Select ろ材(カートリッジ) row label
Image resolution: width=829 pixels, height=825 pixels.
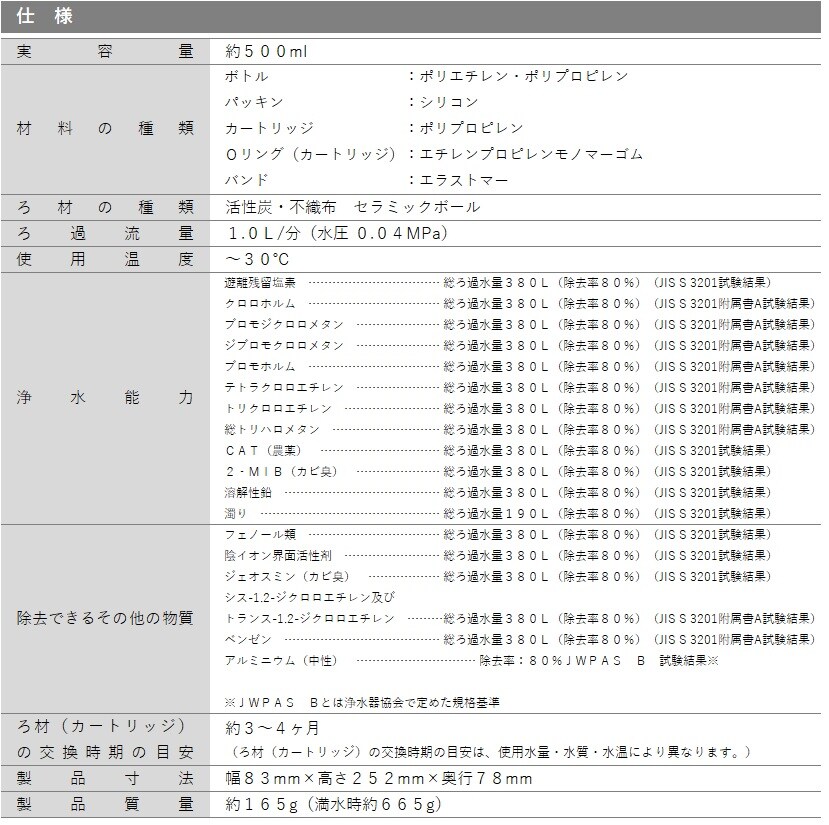tap(101, 726)
